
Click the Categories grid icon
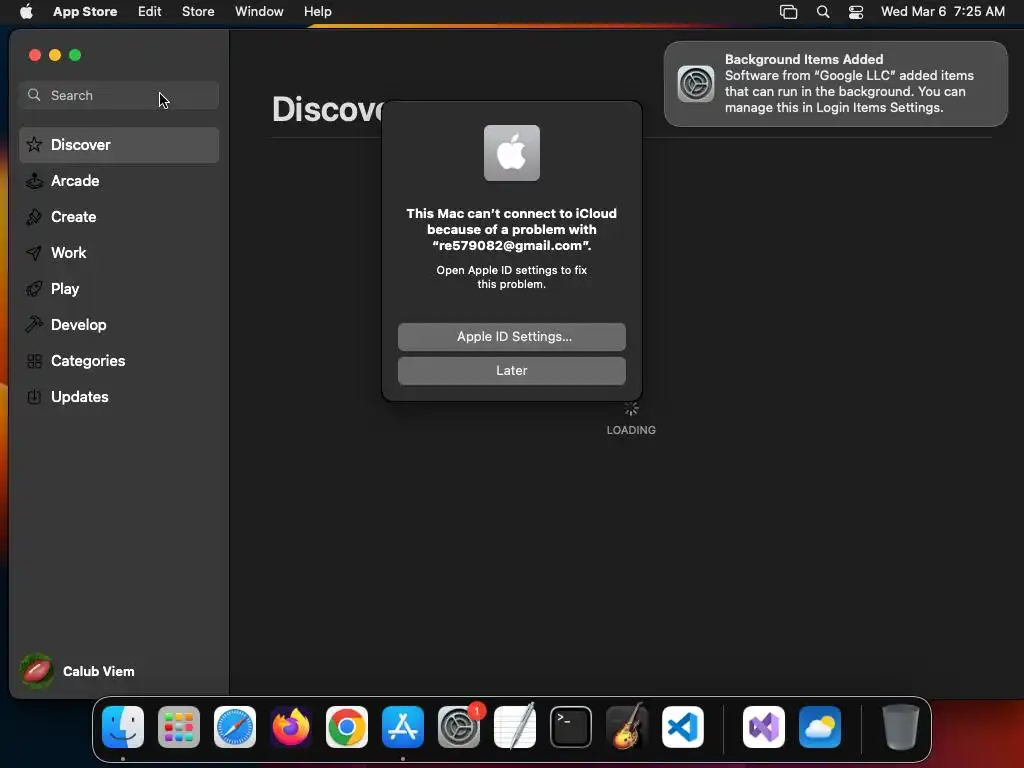pos(34,360)
